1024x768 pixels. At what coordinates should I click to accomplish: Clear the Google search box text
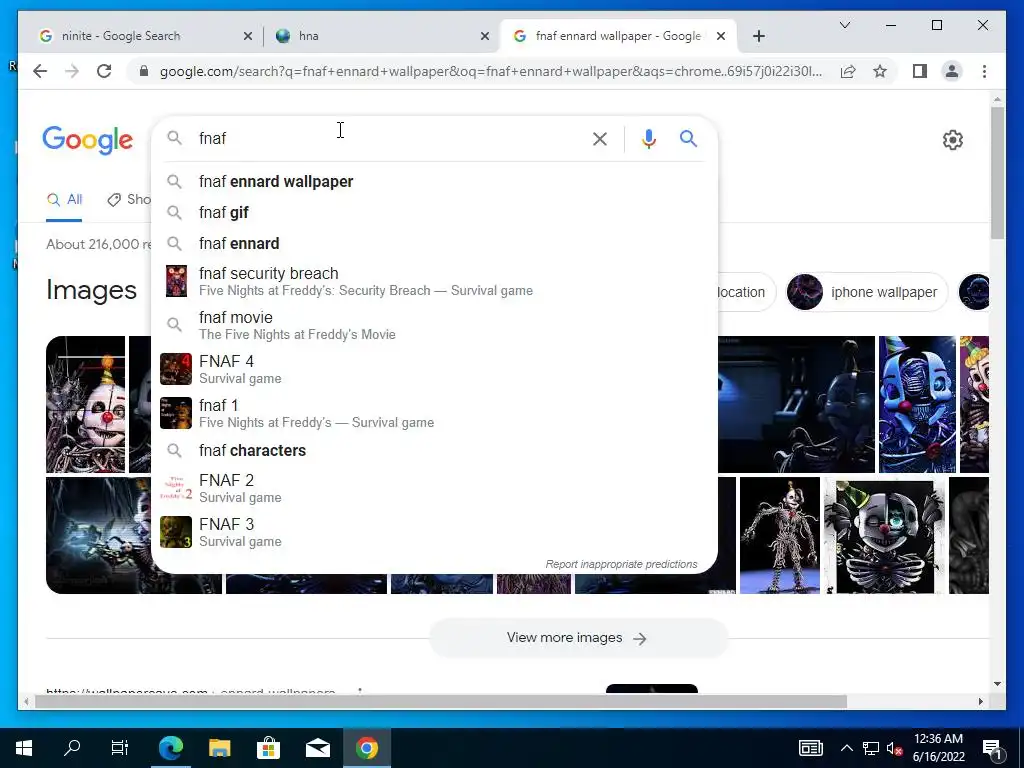click(600, 138)
